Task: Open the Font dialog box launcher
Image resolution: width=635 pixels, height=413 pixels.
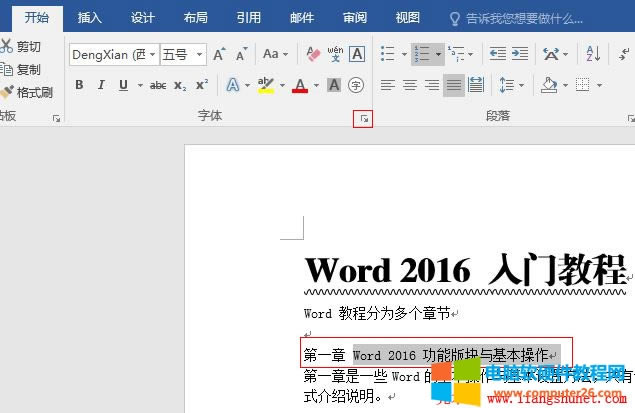Action: pyautogui.click(x=365, y=119)
